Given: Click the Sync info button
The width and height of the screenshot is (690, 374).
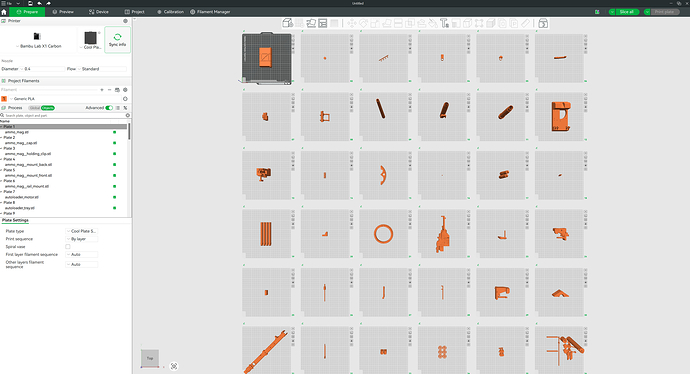Looking at the screenshot, I should tap(117, 40).
